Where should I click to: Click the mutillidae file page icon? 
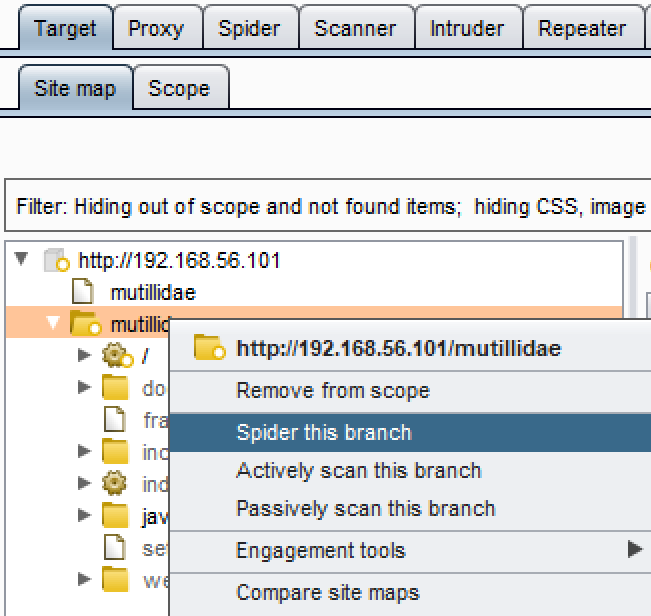(83, 291)
